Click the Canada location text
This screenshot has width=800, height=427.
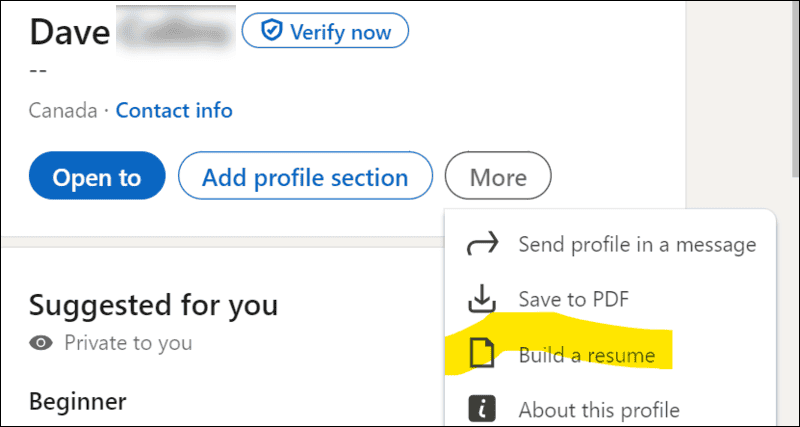(x=63, y=111)
